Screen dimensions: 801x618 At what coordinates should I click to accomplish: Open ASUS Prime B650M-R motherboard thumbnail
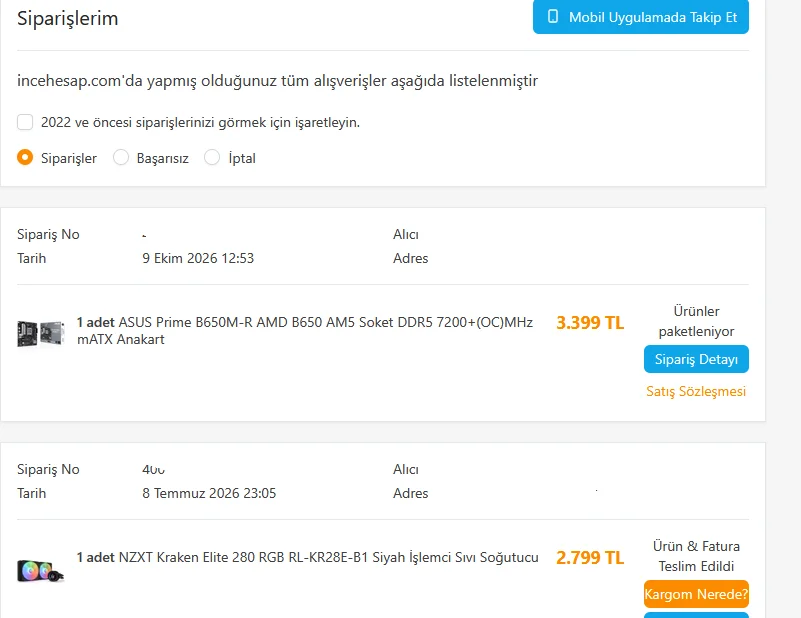(41, 333)
